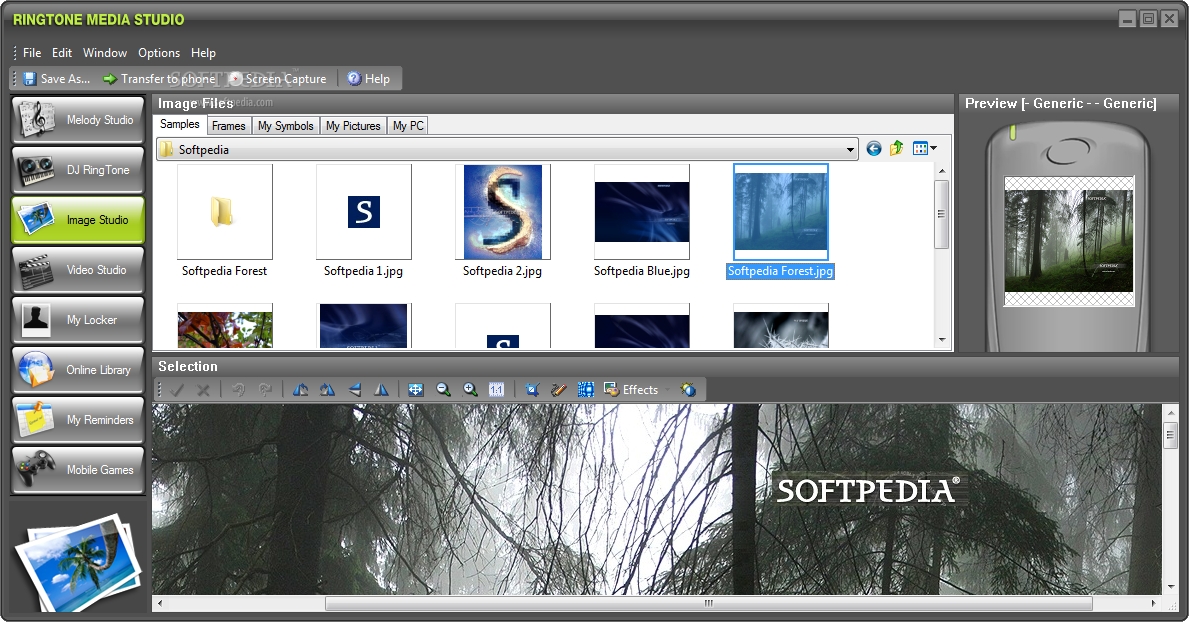Image resolution: width=1189 pixels, height=622 pixels.
Task: Click the undo icon in Selection toolbar
Action: click(x=238, y=390)
